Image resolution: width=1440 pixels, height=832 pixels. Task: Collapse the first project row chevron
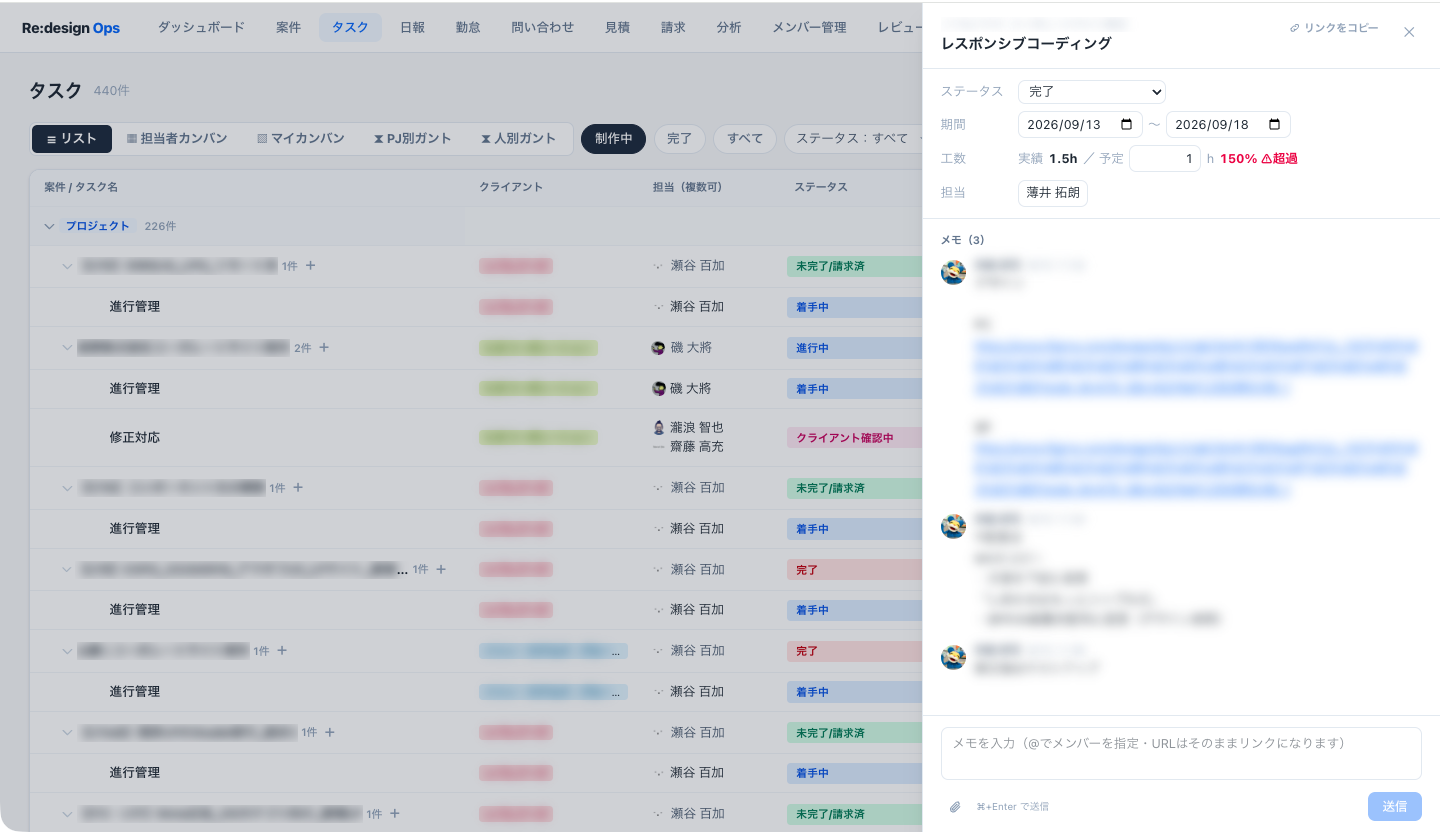[67, 266]
